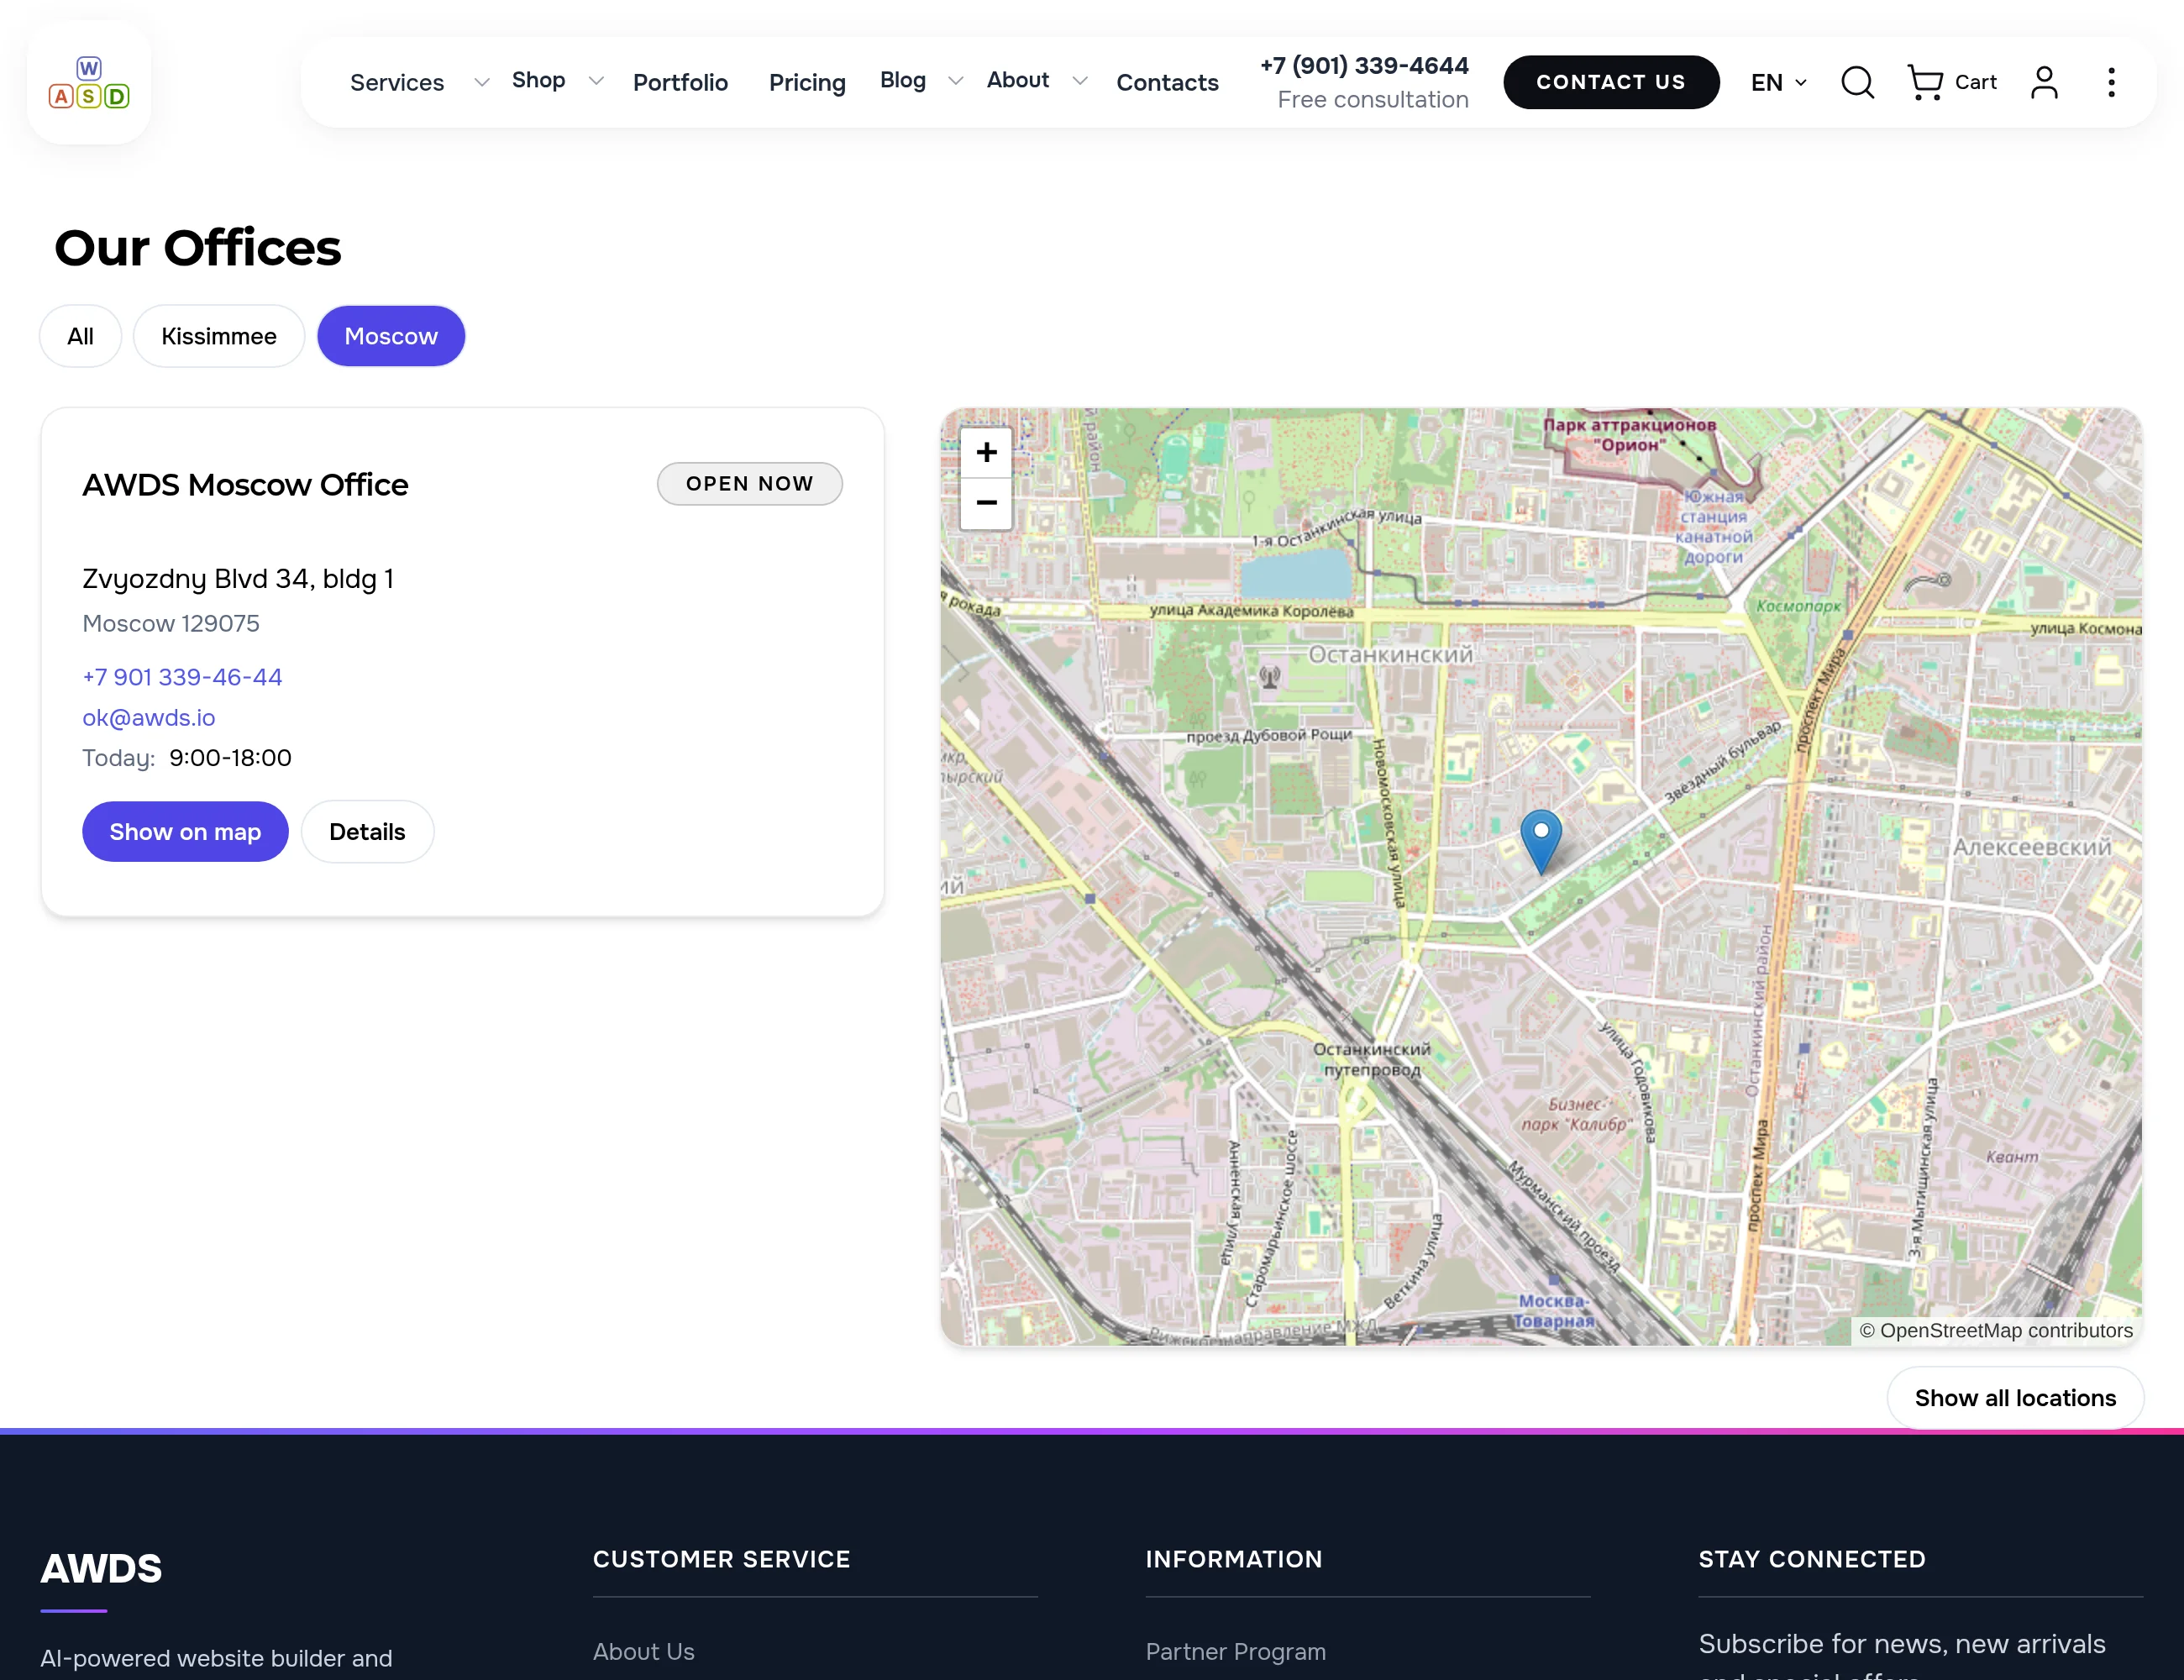Expand the Shop dropdown chevron
The height and width of the screenshot is (1680, 2184).
click(596, 81)
